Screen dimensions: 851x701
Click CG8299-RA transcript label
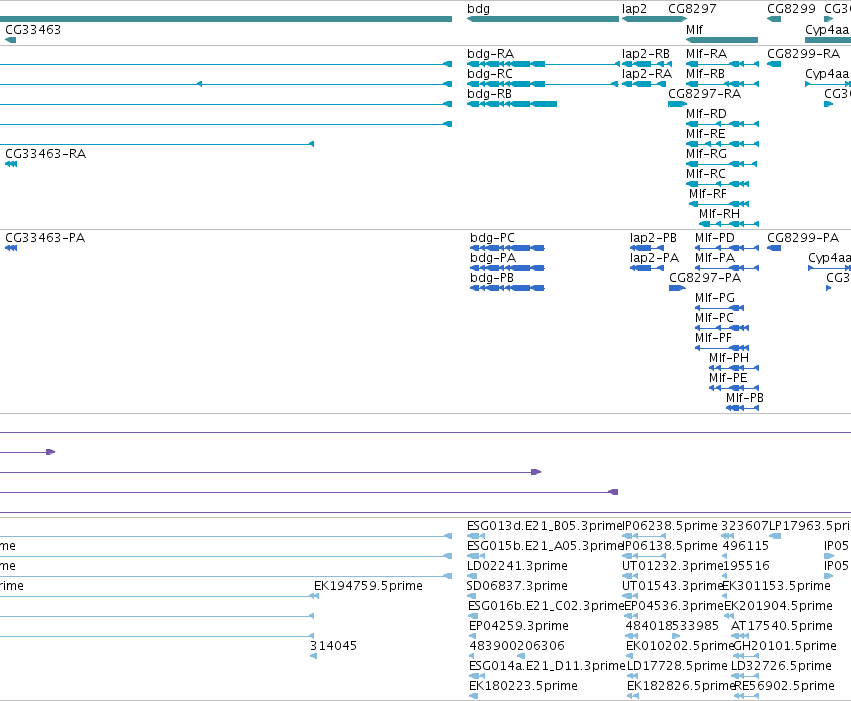tap(803, 54)
